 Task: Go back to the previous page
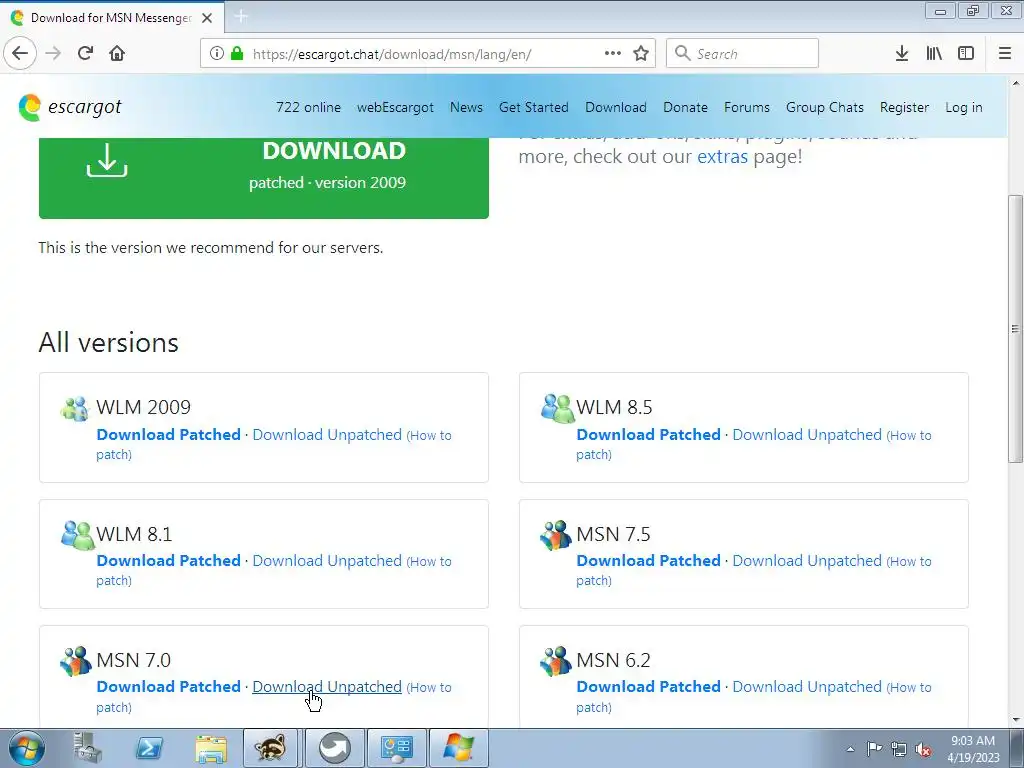click(20, 54)
